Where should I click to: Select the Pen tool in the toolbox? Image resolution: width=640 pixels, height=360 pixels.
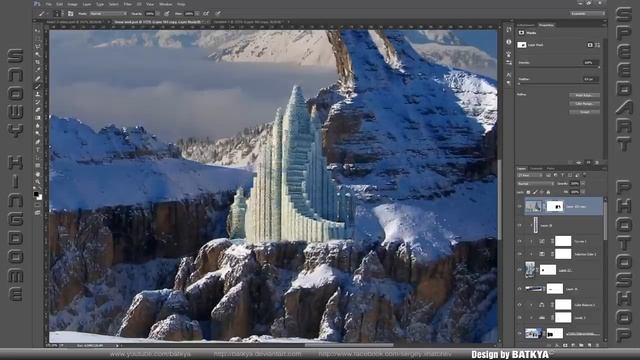[x=37, y=141]
